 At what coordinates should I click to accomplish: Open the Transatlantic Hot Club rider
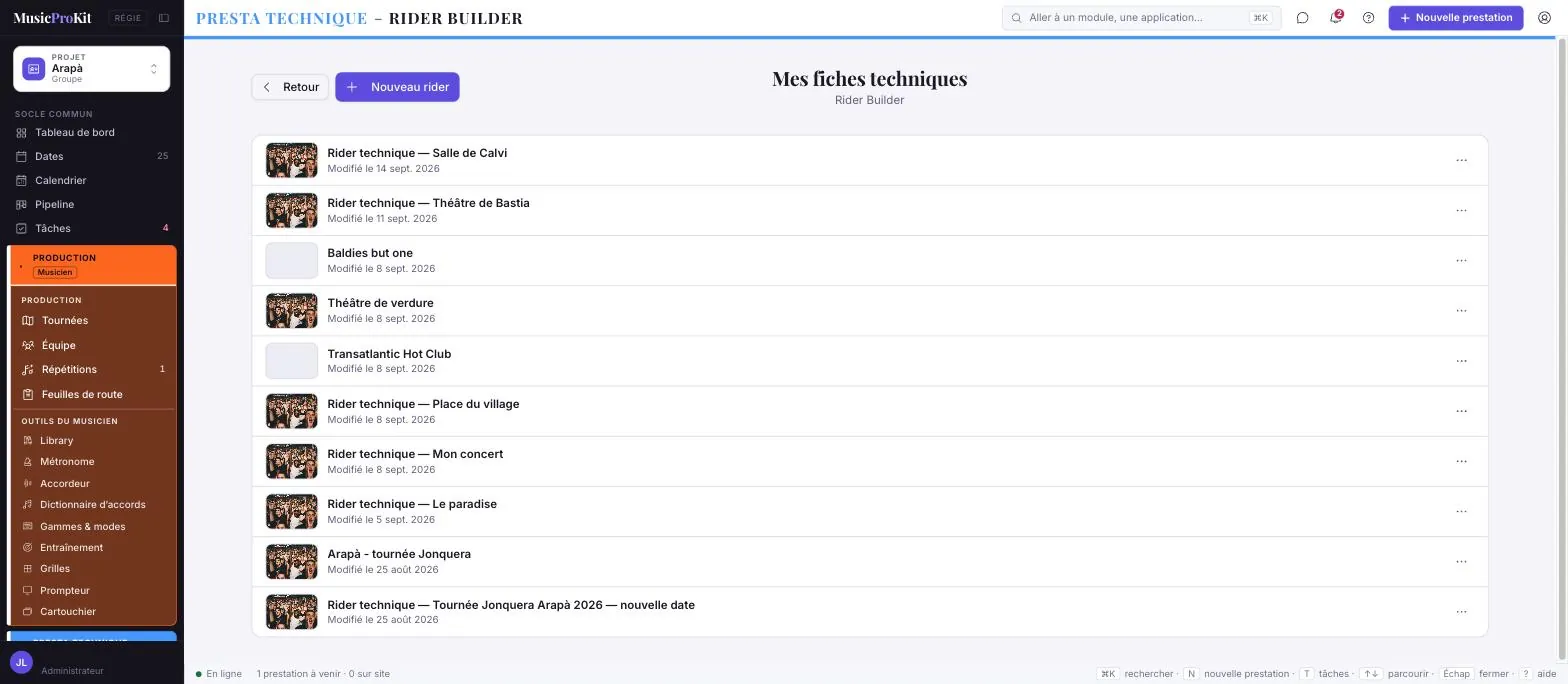click(389, 354)
